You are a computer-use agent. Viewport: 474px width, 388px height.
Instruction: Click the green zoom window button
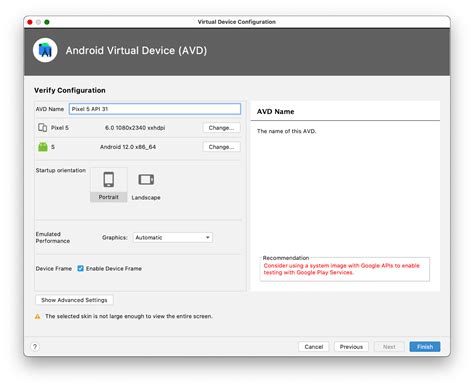point(47,22)
